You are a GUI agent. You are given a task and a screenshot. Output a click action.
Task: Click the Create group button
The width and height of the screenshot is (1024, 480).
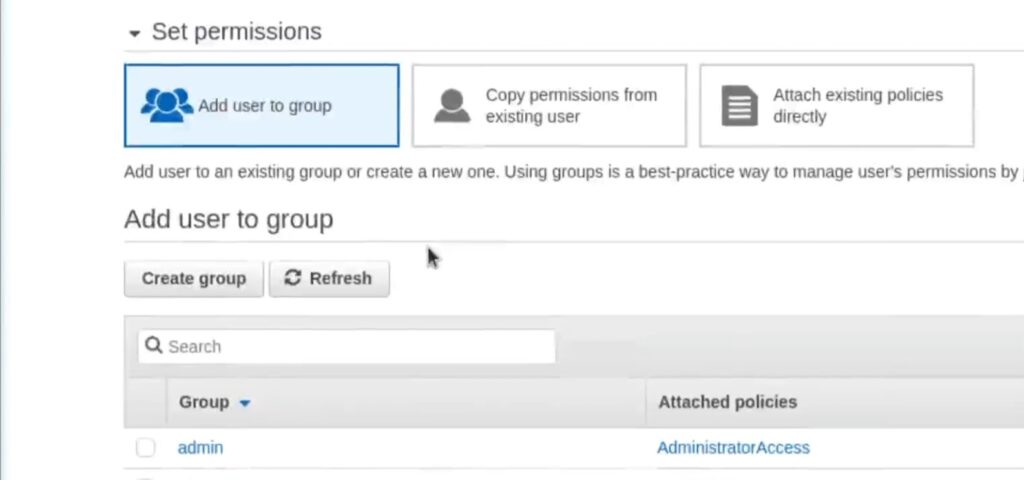[x=194, y=279]
